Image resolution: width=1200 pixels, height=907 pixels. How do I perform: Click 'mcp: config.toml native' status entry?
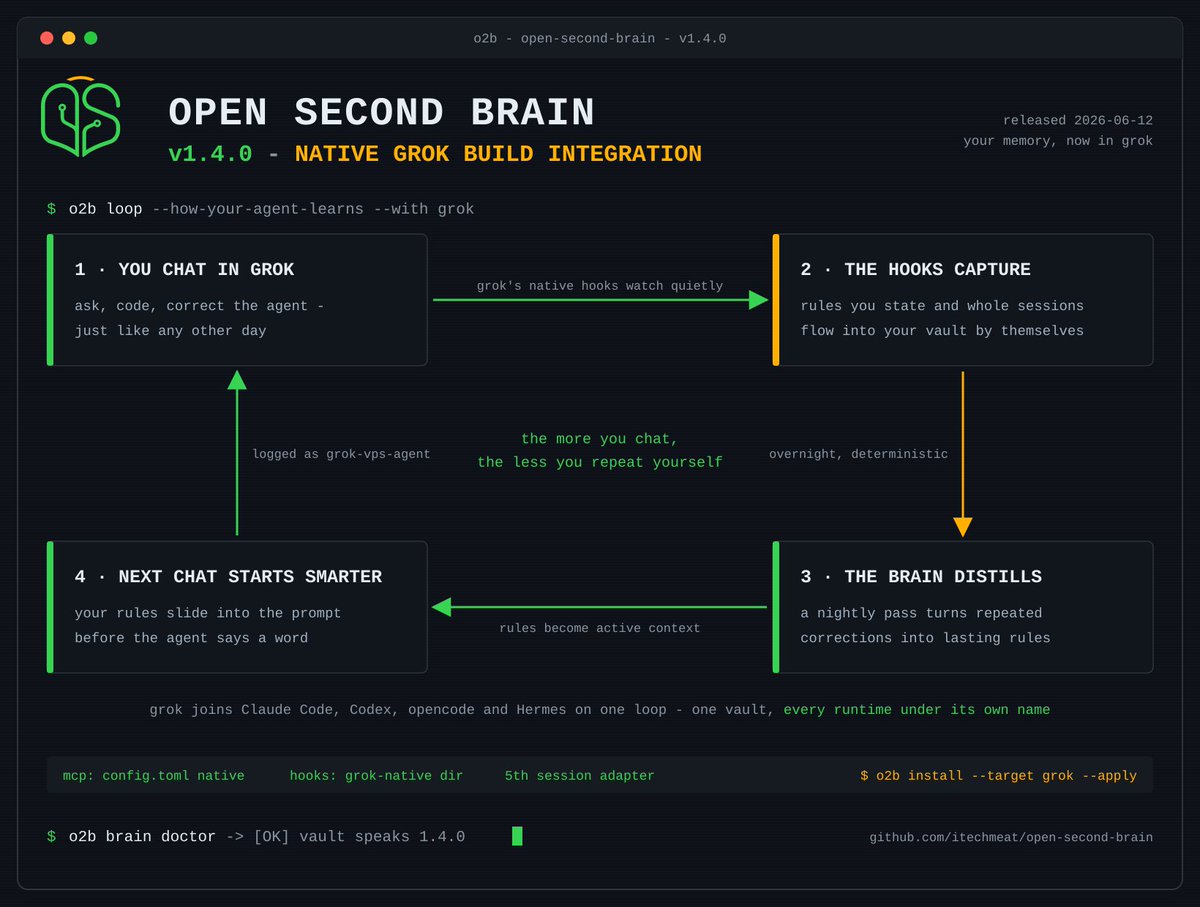click(153, 776)
